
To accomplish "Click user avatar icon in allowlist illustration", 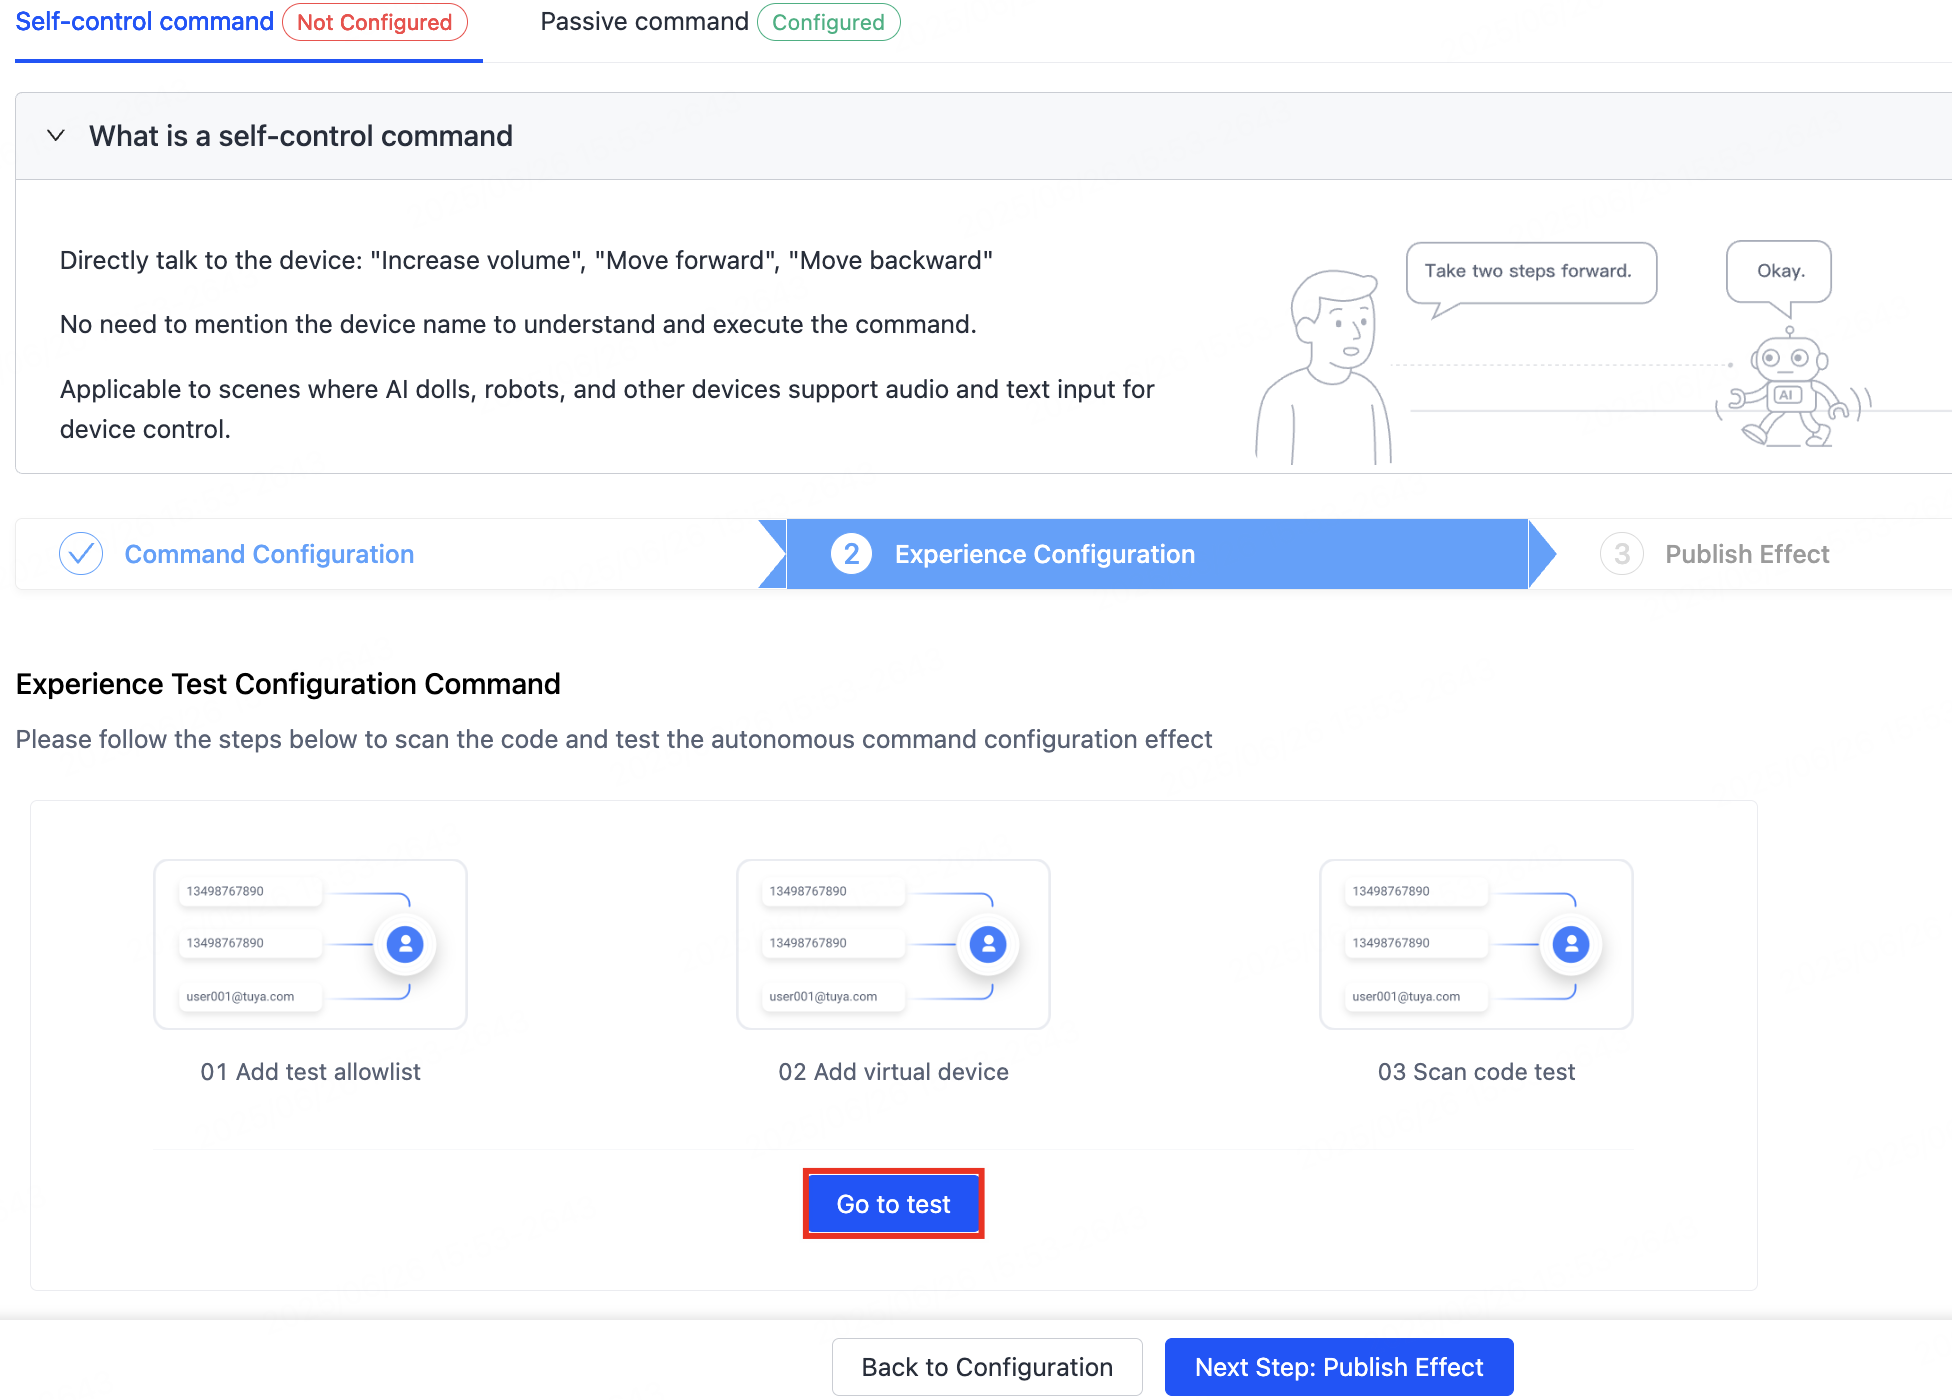I will coord(405,944).
